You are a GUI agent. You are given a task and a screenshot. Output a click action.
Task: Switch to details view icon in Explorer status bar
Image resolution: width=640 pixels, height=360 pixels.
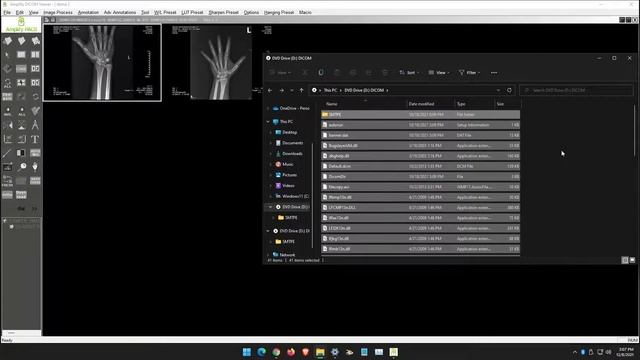[x=625, y=260]
